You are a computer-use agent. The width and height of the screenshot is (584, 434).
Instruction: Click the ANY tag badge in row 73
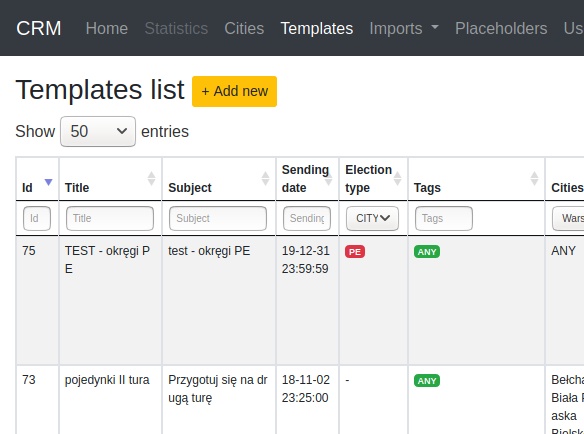(427, 381)
